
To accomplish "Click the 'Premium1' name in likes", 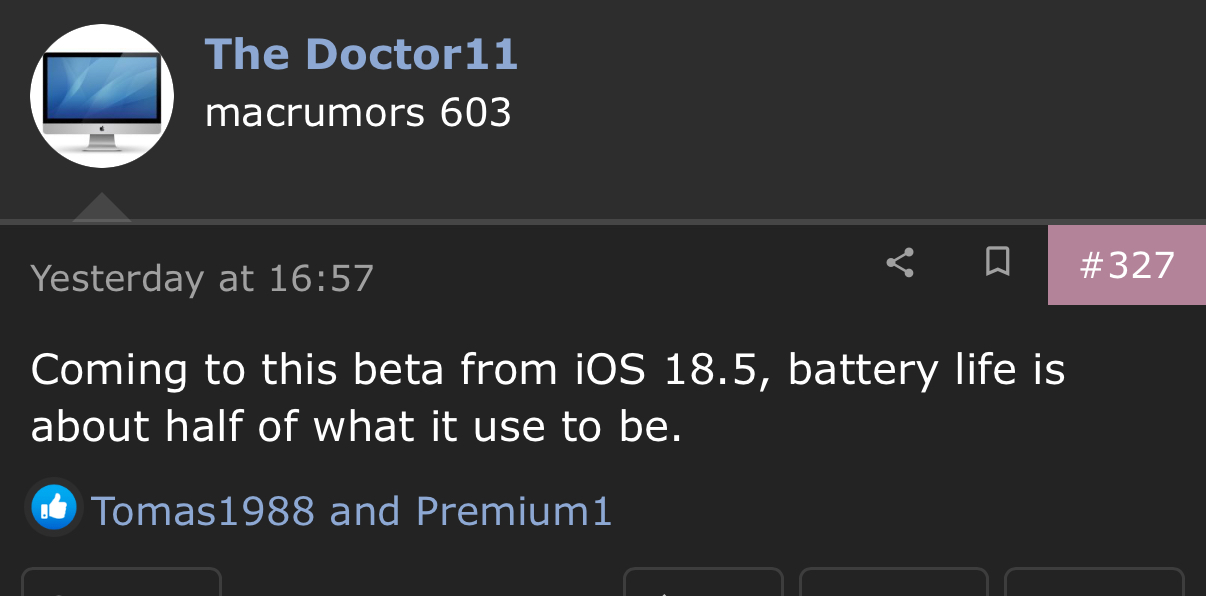I will 513,511.
